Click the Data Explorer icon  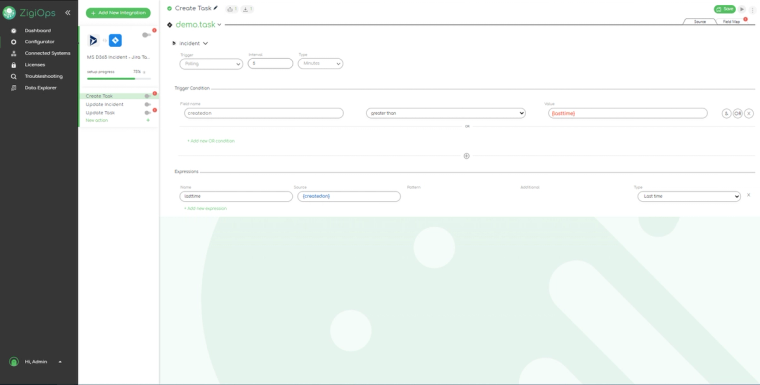[x=14, y=88]
